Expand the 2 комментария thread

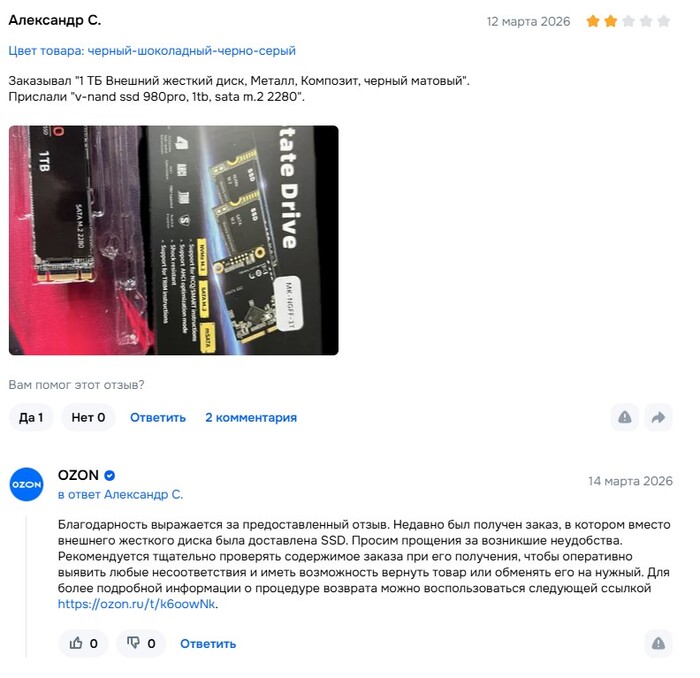coord(251,418)
